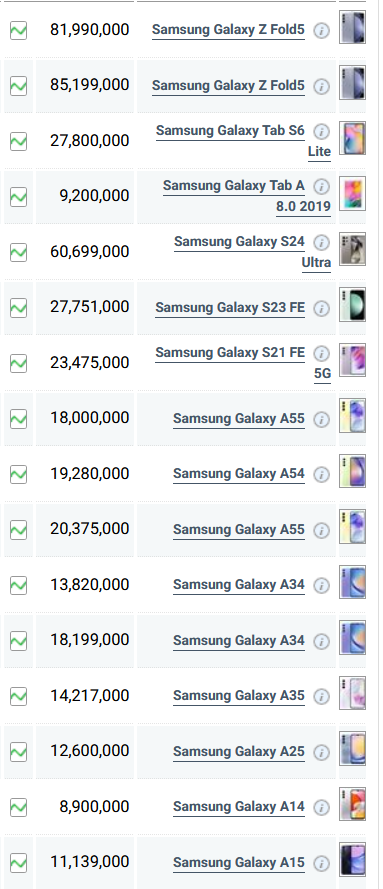The image size is (383, 889).
Task: Follow the Samsung Galaxy A25 link
Action: coord(239,752)
